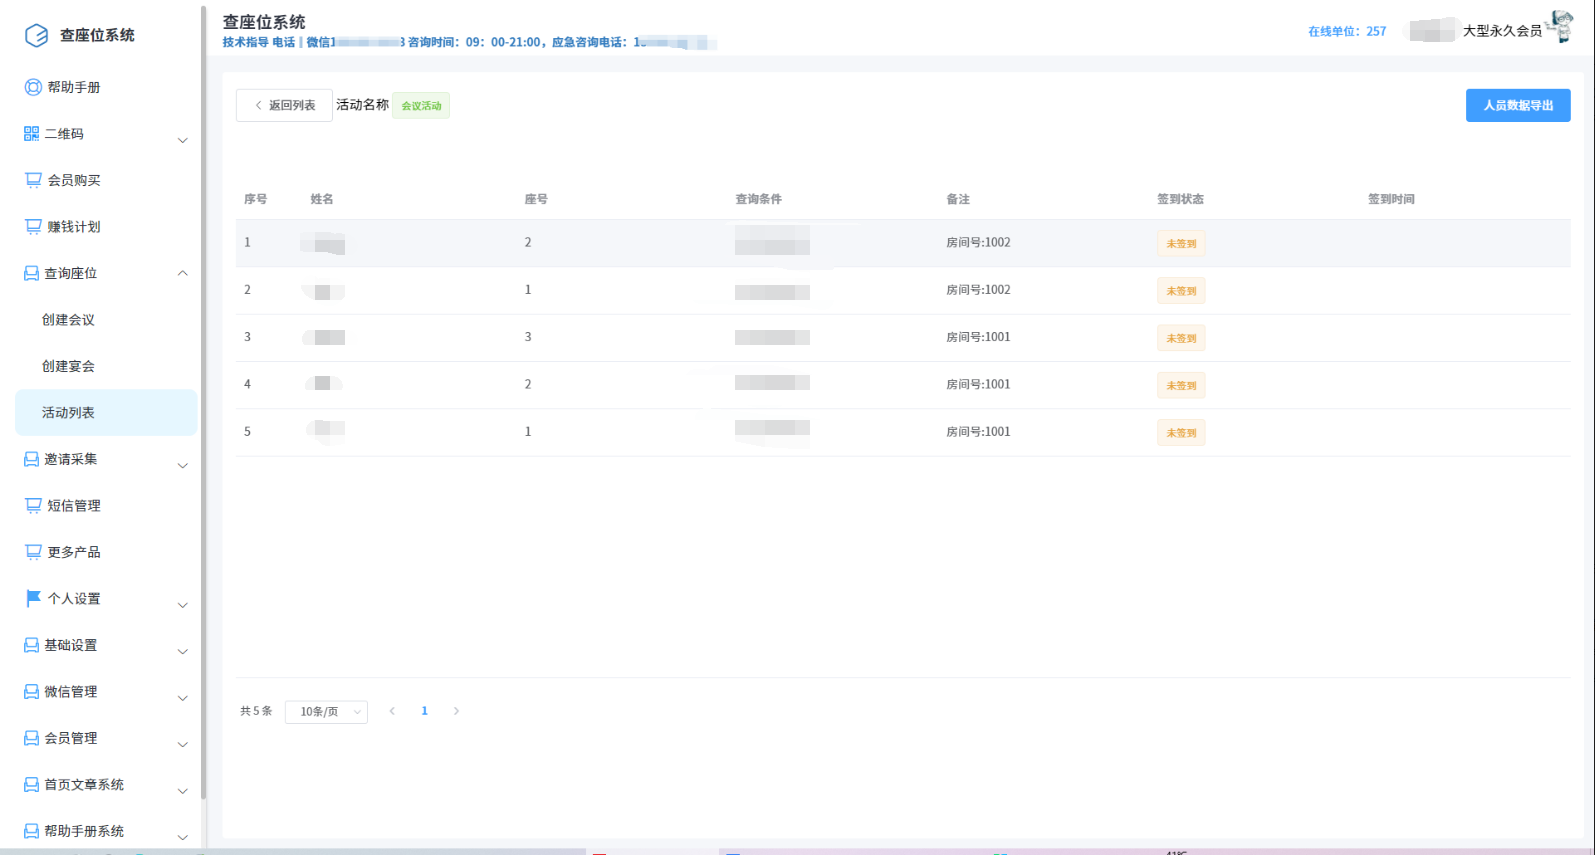Click the 返回列表 back button
This screenshot has height=855, width=1595.
[284, 105]
